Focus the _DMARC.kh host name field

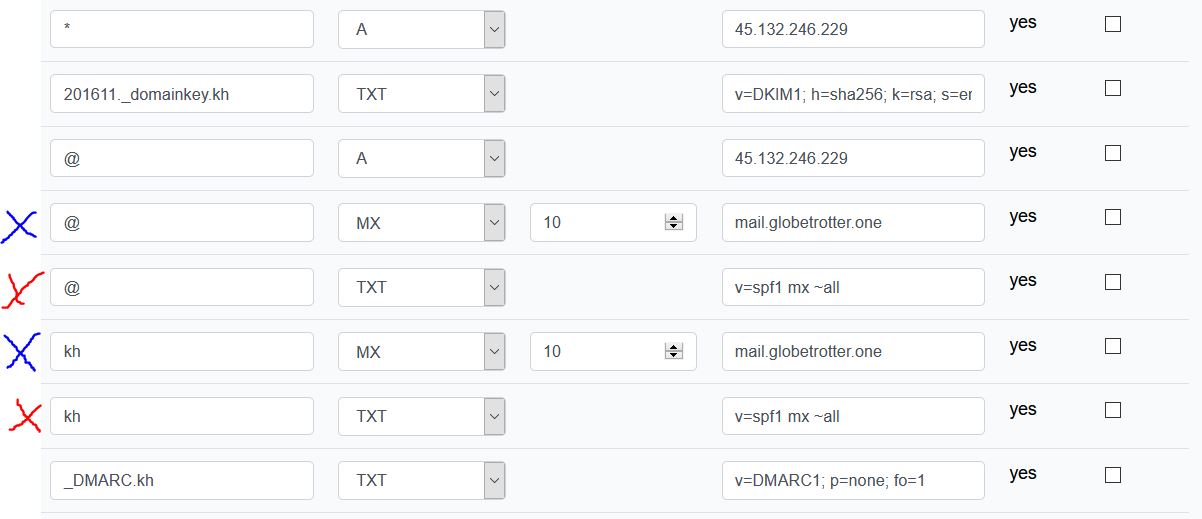tap(182, 480)
